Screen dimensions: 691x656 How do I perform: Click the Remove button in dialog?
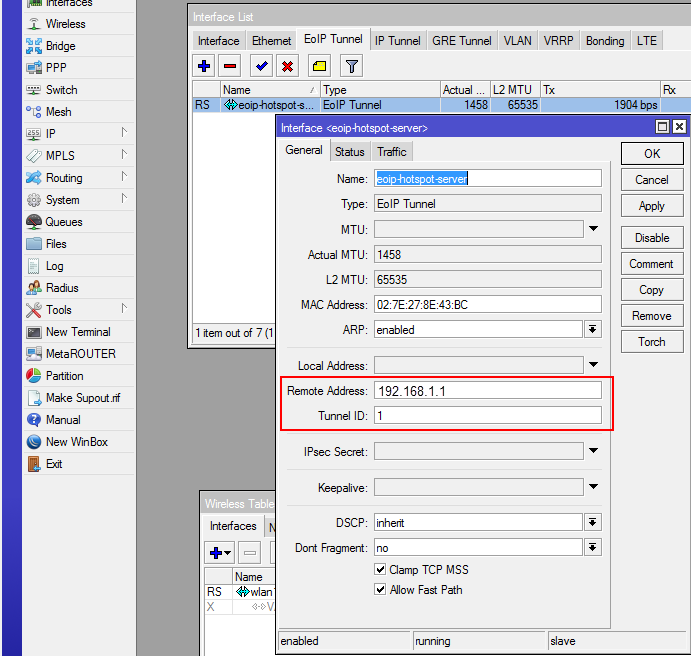click(x=652, y=316)
